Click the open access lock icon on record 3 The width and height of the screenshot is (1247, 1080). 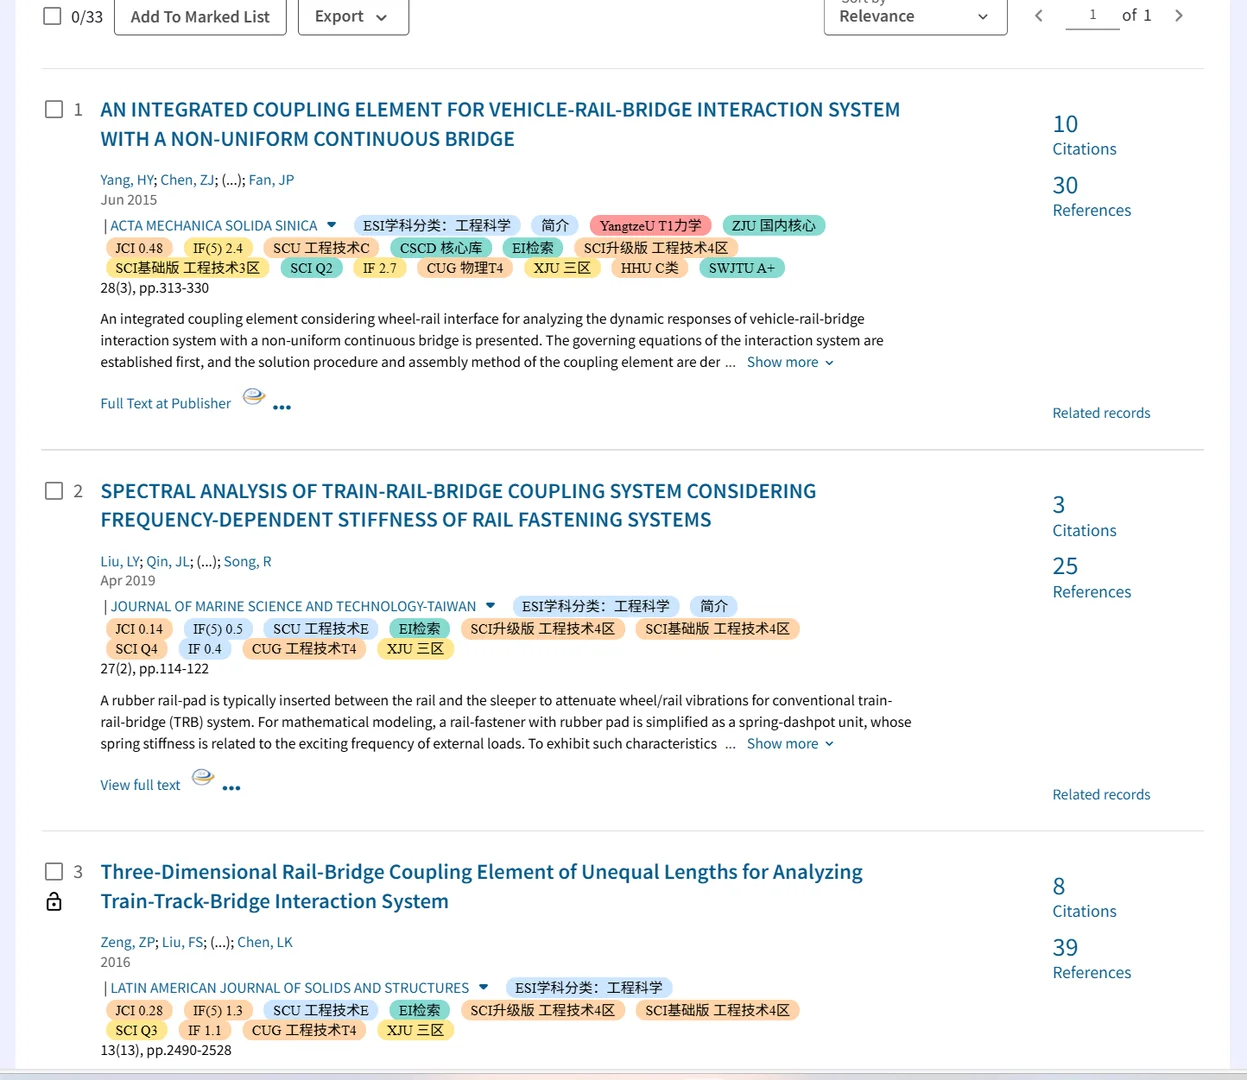tap(54, 902)
